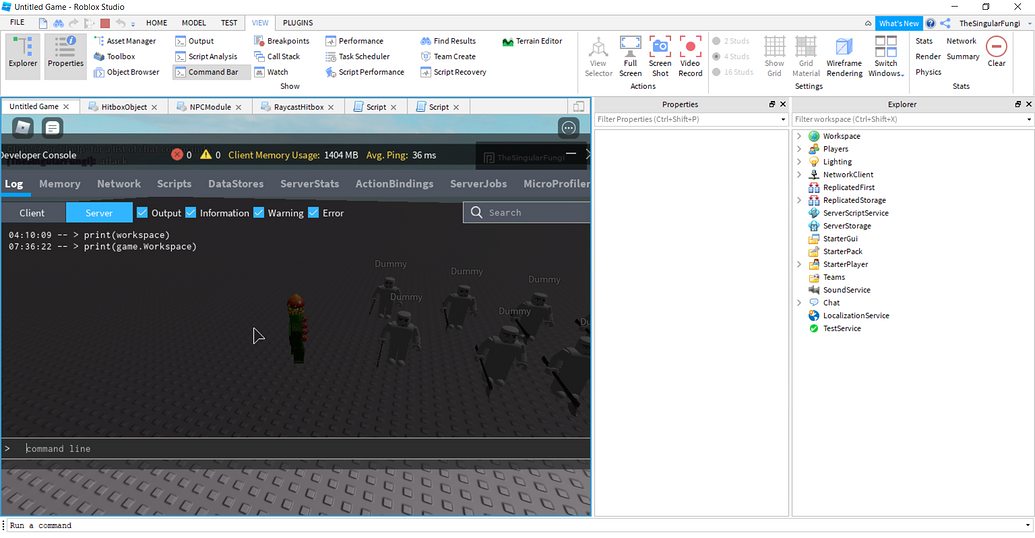This screenshot has height=538, width=1035.
Task: Open the HOME ribbon tab
Action: (156, 23)
